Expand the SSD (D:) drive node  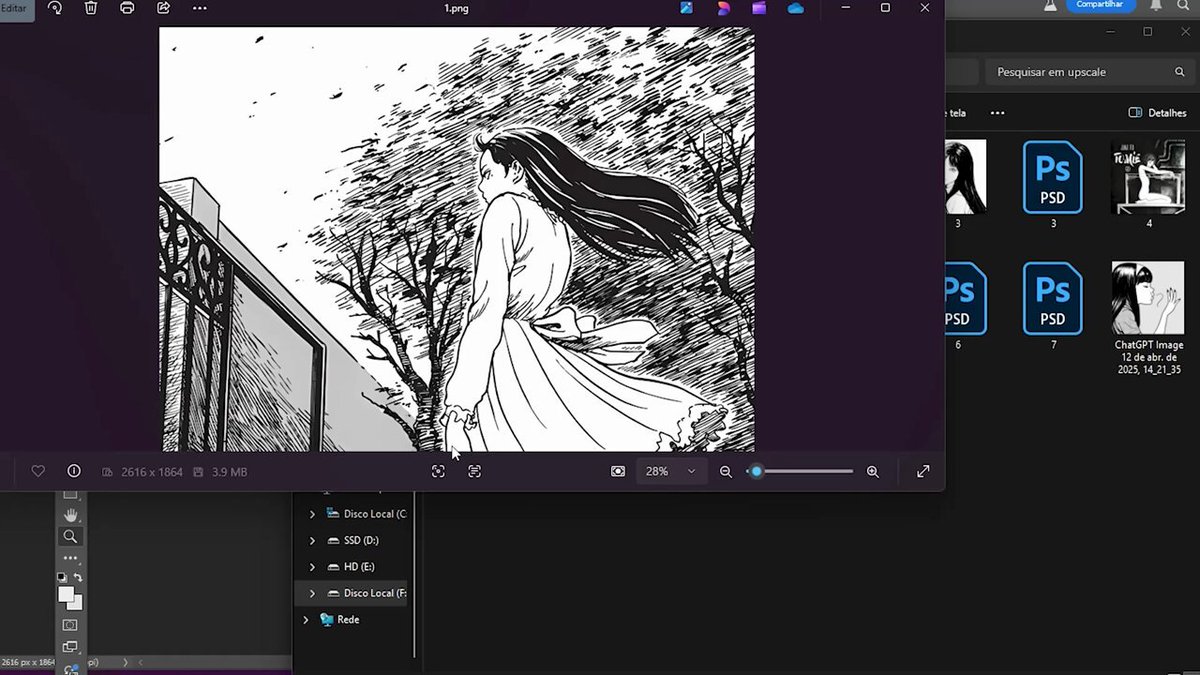[x=312, y=540]
